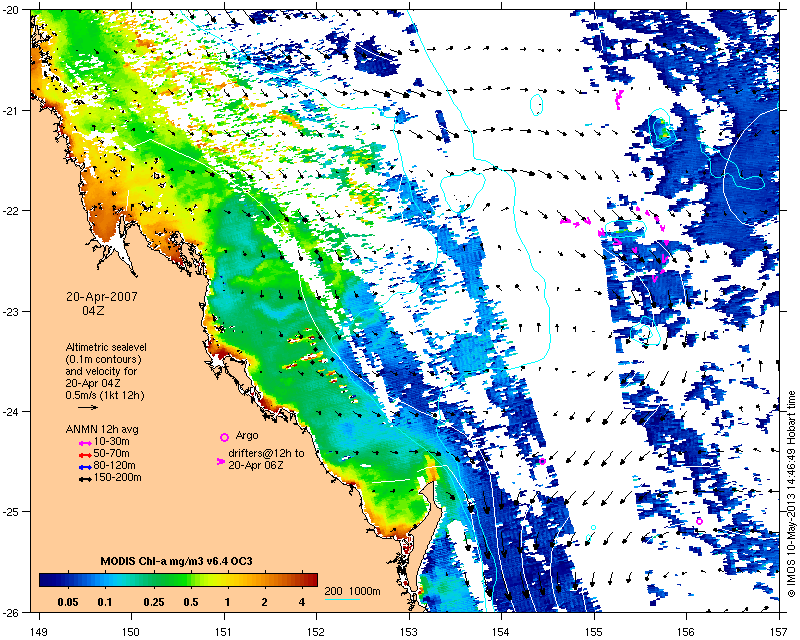The image size is (800, 640).
Task: Click the Argo float marker near 154.5, -24.5
Action: click(542, 461)
